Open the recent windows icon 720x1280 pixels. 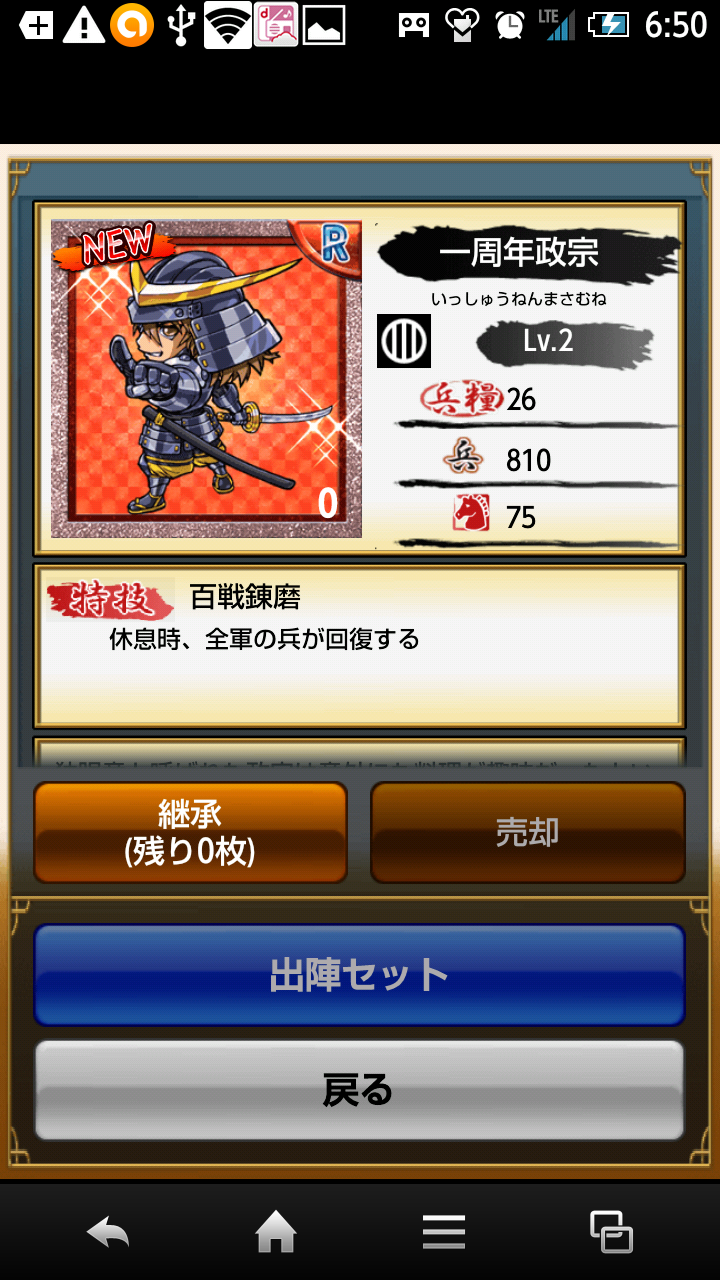(x=611, y=1231)
